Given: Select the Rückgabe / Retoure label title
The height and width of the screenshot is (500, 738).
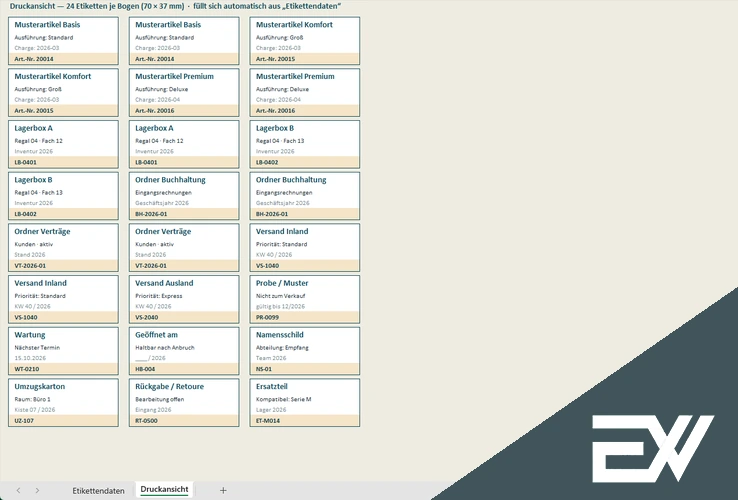Looking at the screenshot, I should click(169, 387).
